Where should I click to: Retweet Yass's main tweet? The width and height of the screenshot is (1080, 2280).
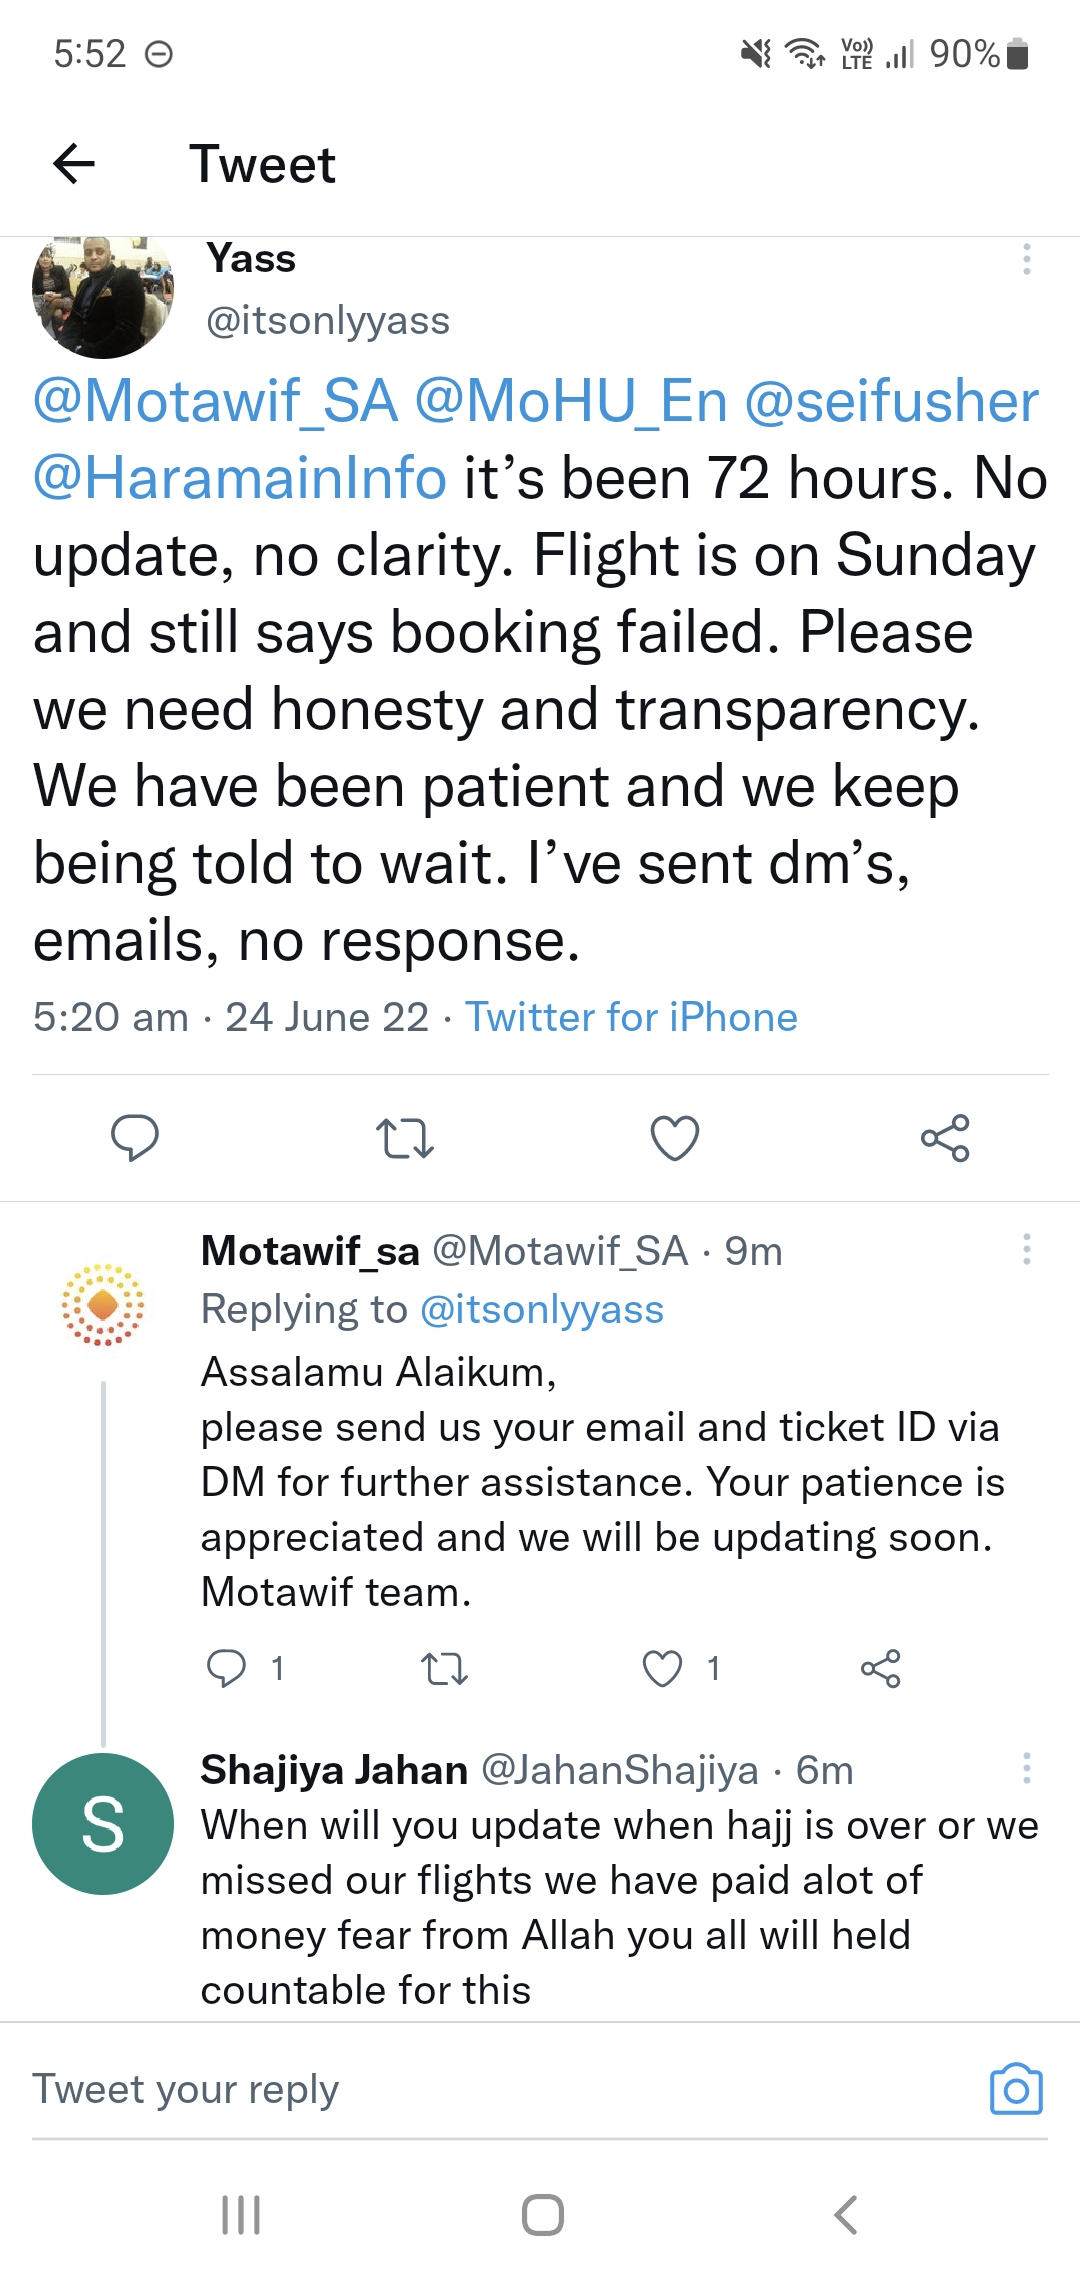coord(405,1138)
